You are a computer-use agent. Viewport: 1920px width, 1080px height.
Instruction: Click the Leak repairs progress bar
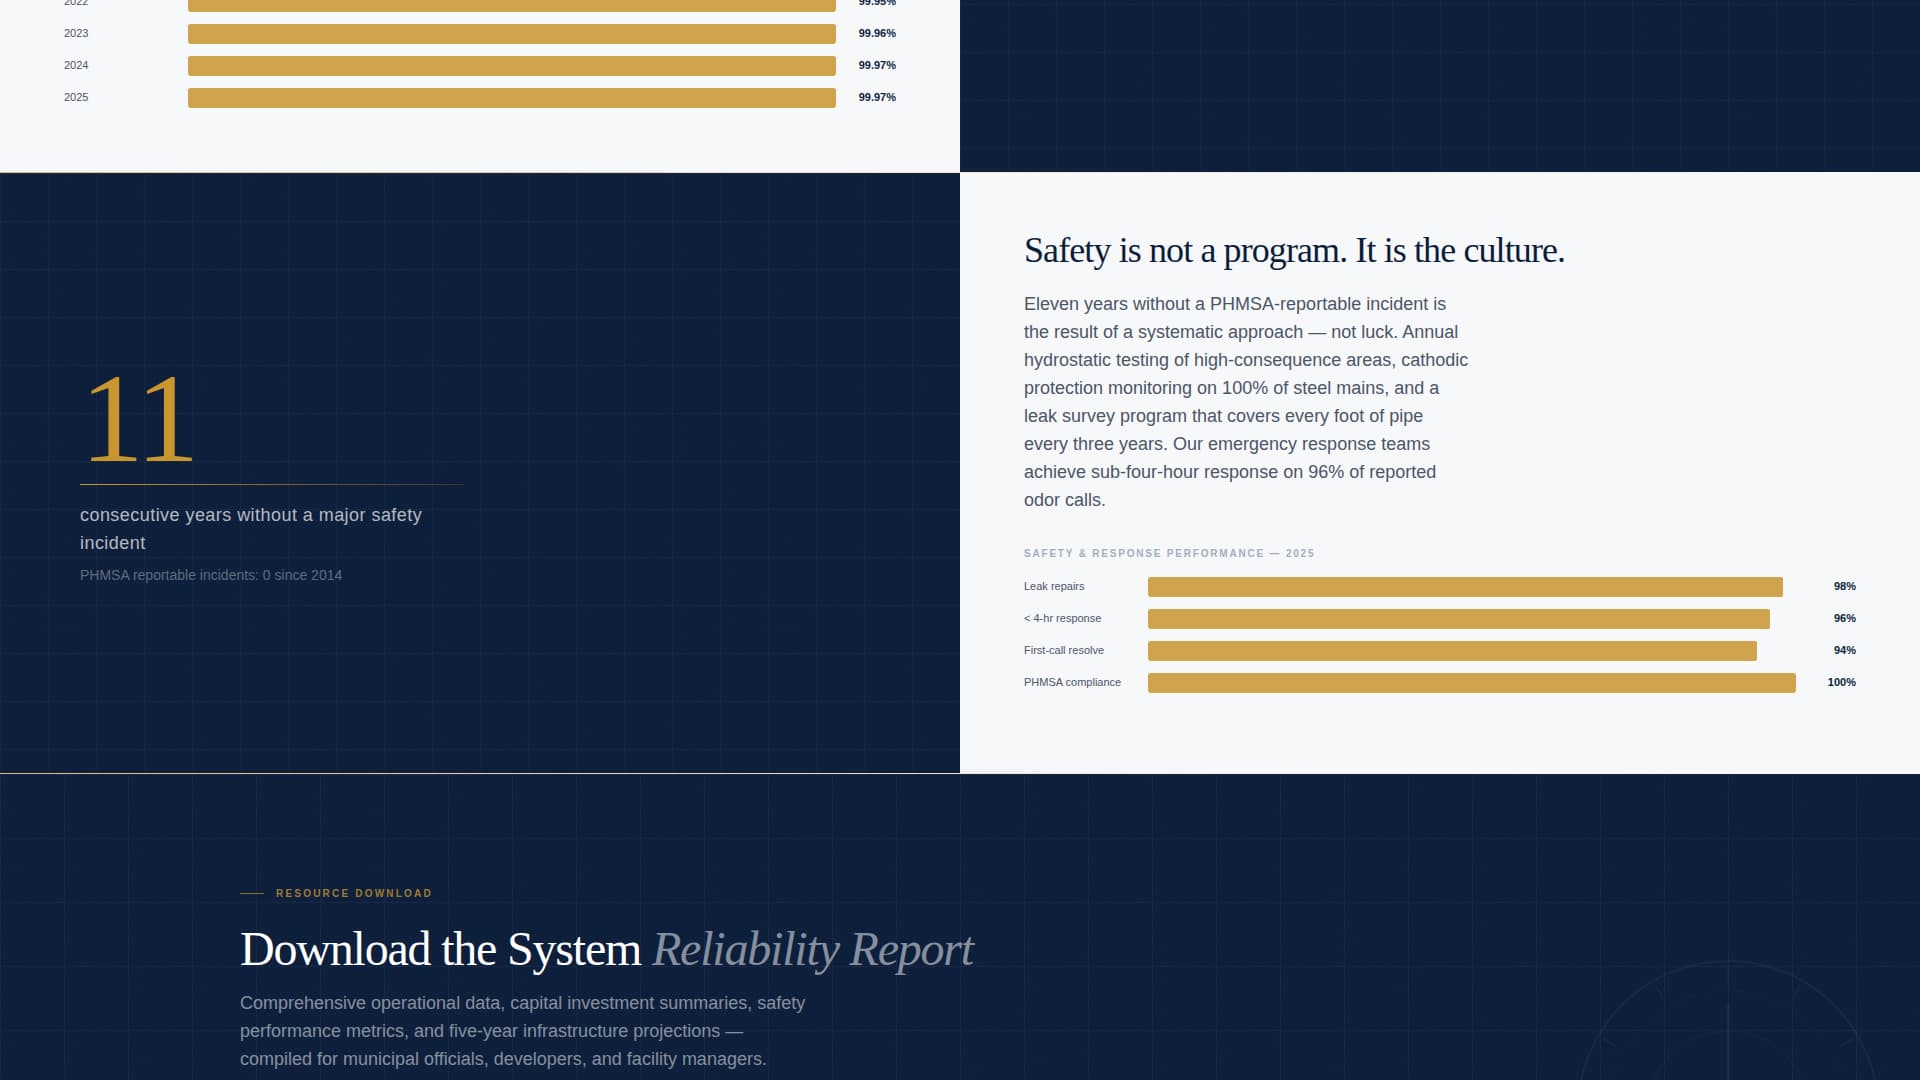1465,587
